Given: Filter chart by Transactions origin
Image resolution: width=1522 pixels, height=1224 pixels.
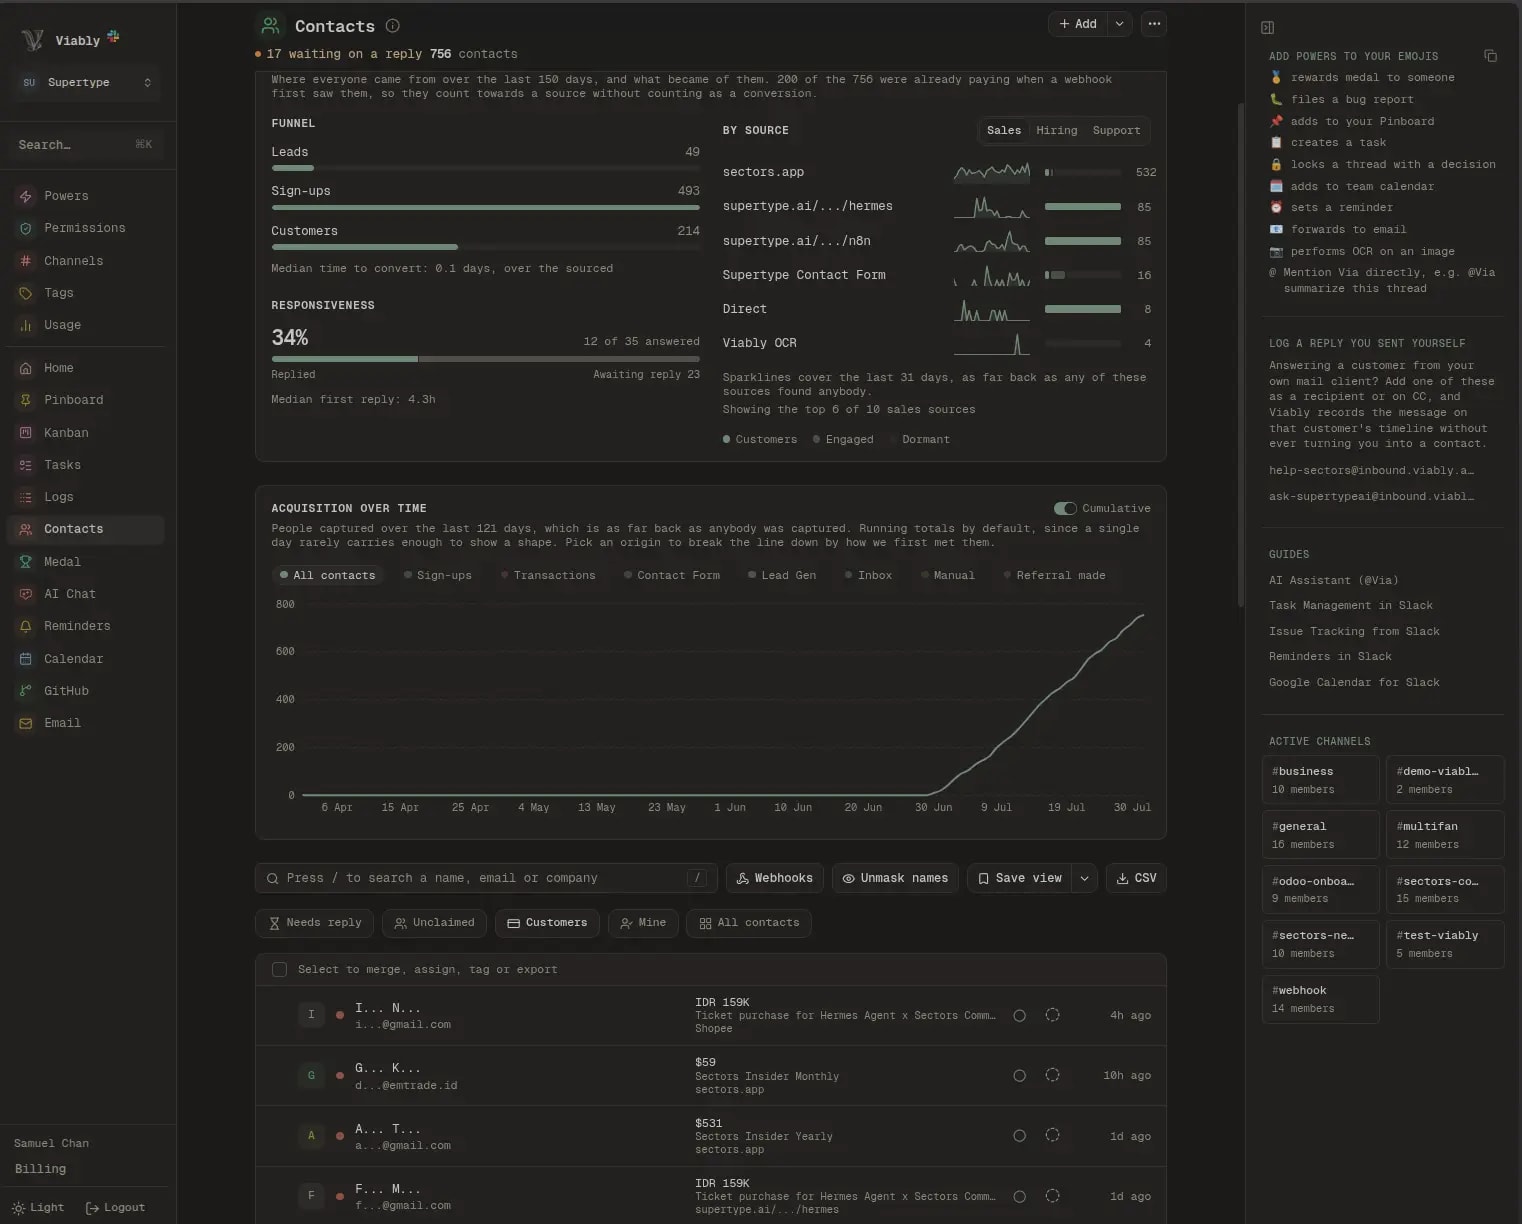Looking at the screenshot, I should tap(548, 576).
